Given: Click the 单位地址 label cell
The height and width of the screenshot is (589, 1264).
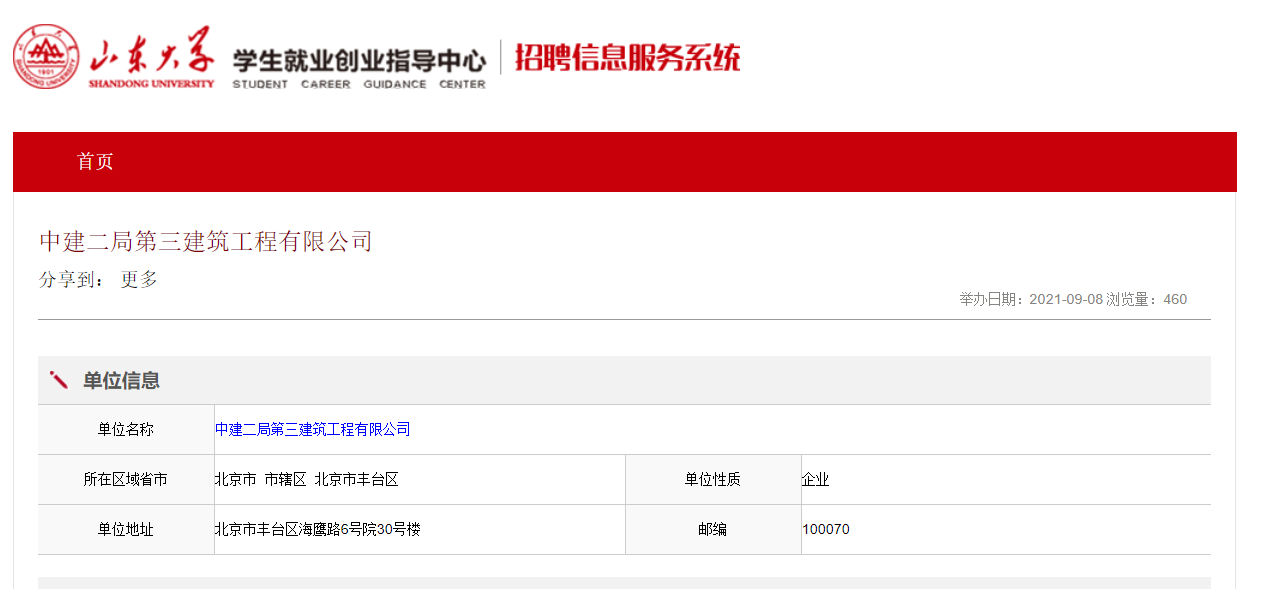Looking at the screenshot, I should click(126, 529).
